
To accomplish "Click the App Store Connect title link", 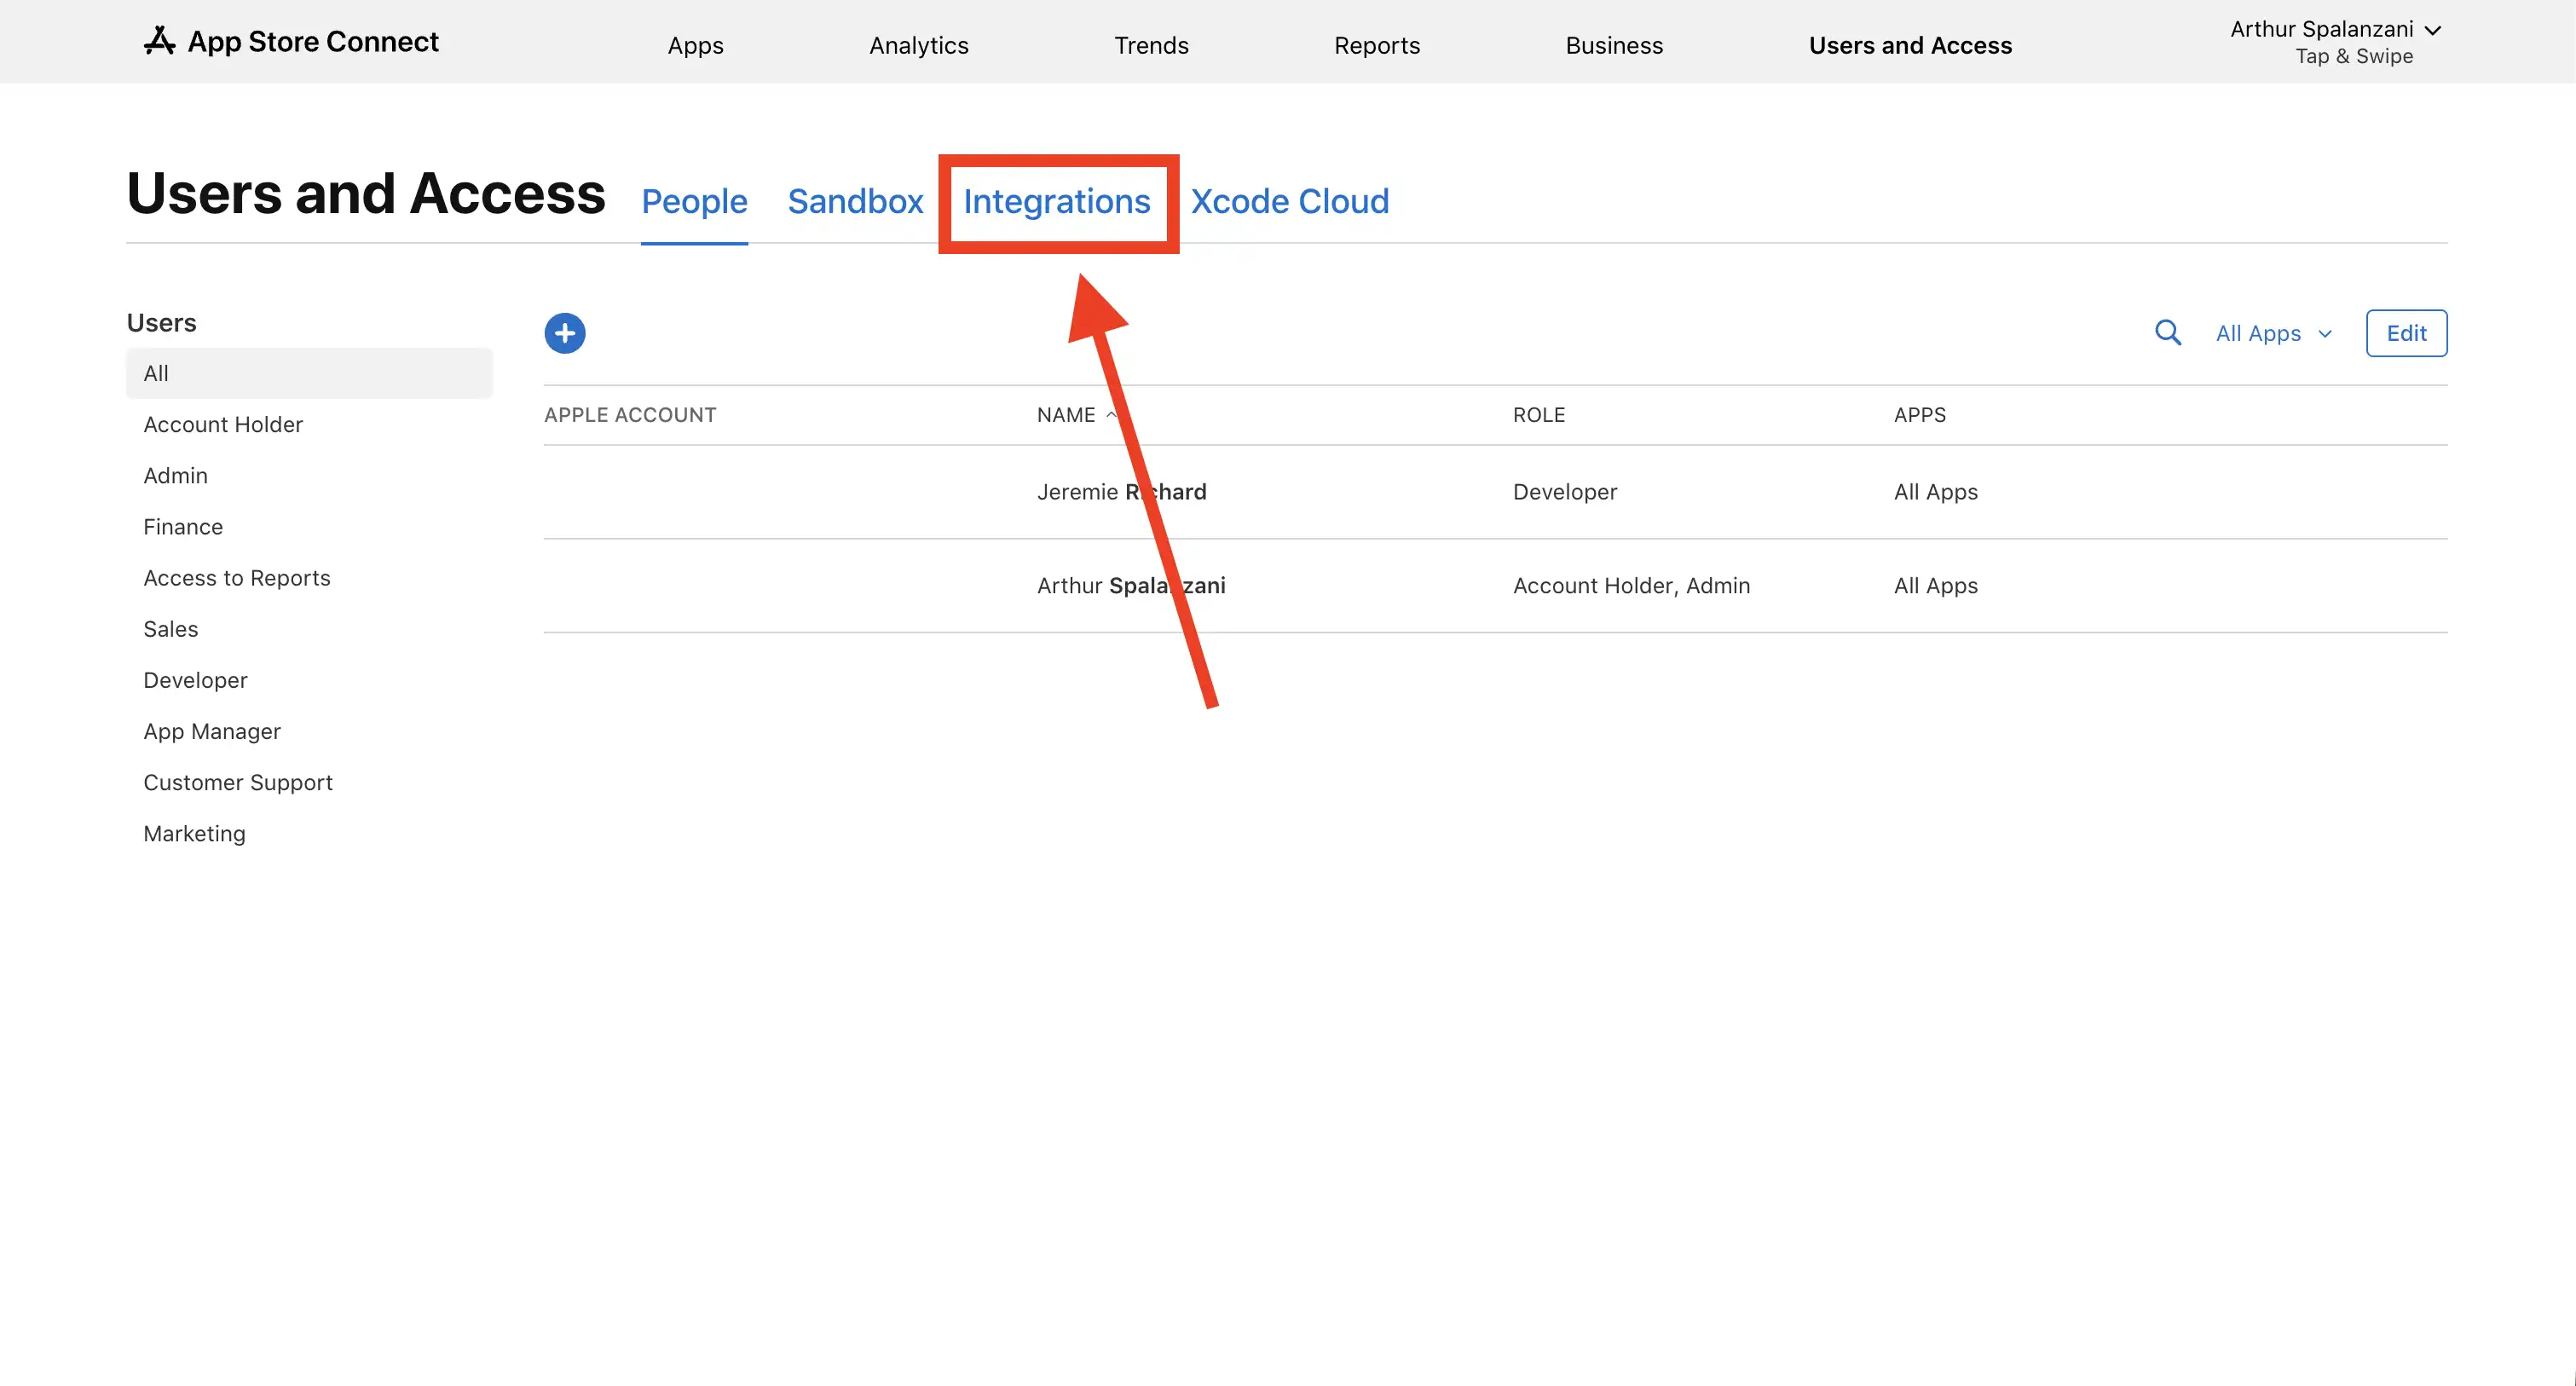I will 313,41.
